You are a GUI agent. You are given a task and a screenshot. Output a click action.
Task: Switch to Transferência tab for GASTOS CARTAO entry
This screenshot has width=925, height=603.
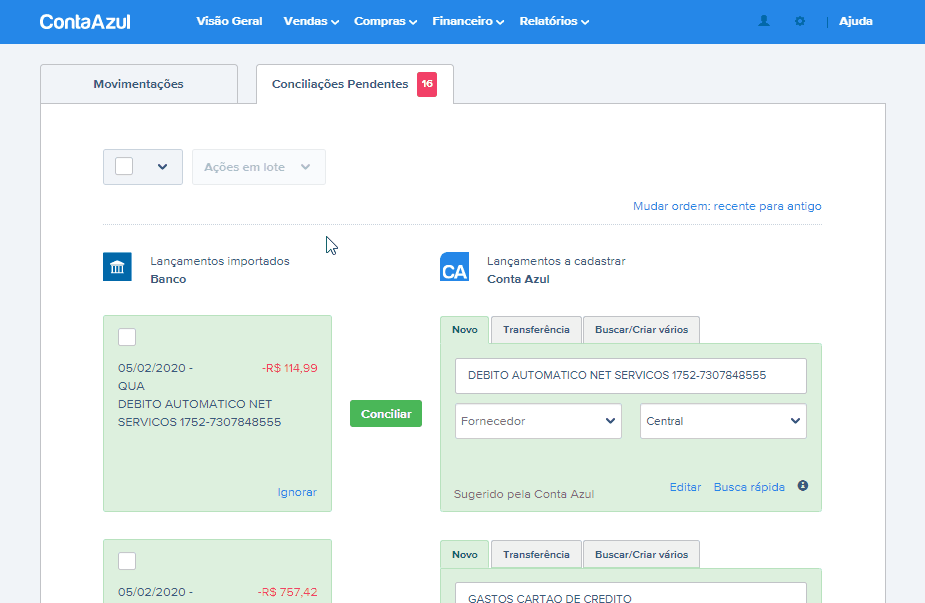coord(536,555)
